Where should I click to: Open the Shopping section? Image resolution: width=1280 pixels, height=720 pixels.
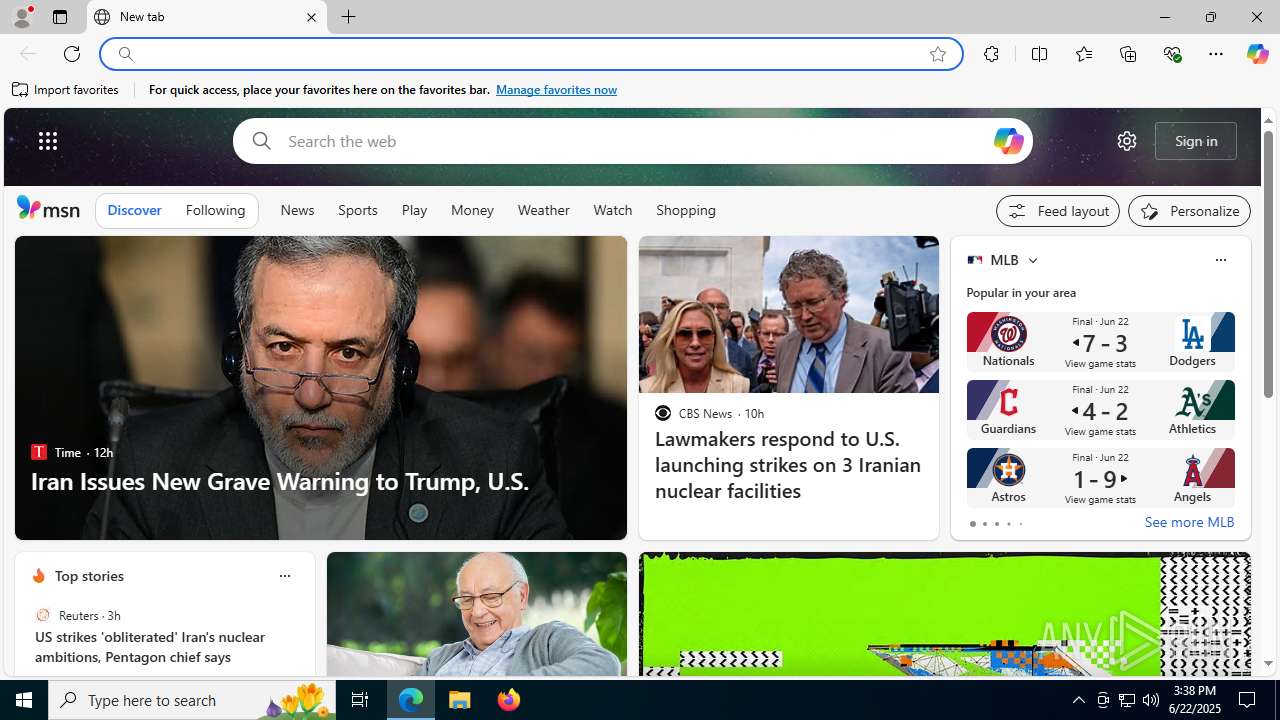(x=686, y=211)
